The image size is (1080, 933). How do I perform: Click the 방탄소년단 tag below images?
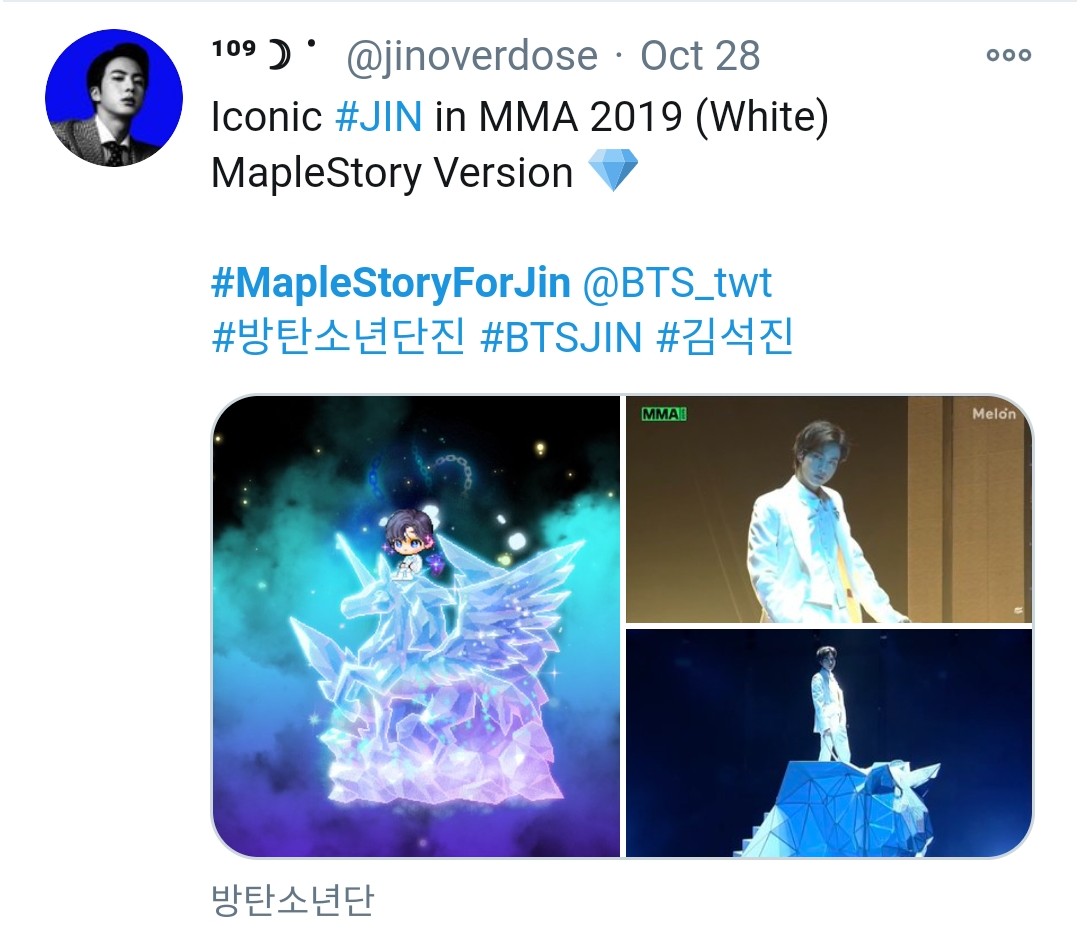[x=293, y=899]
